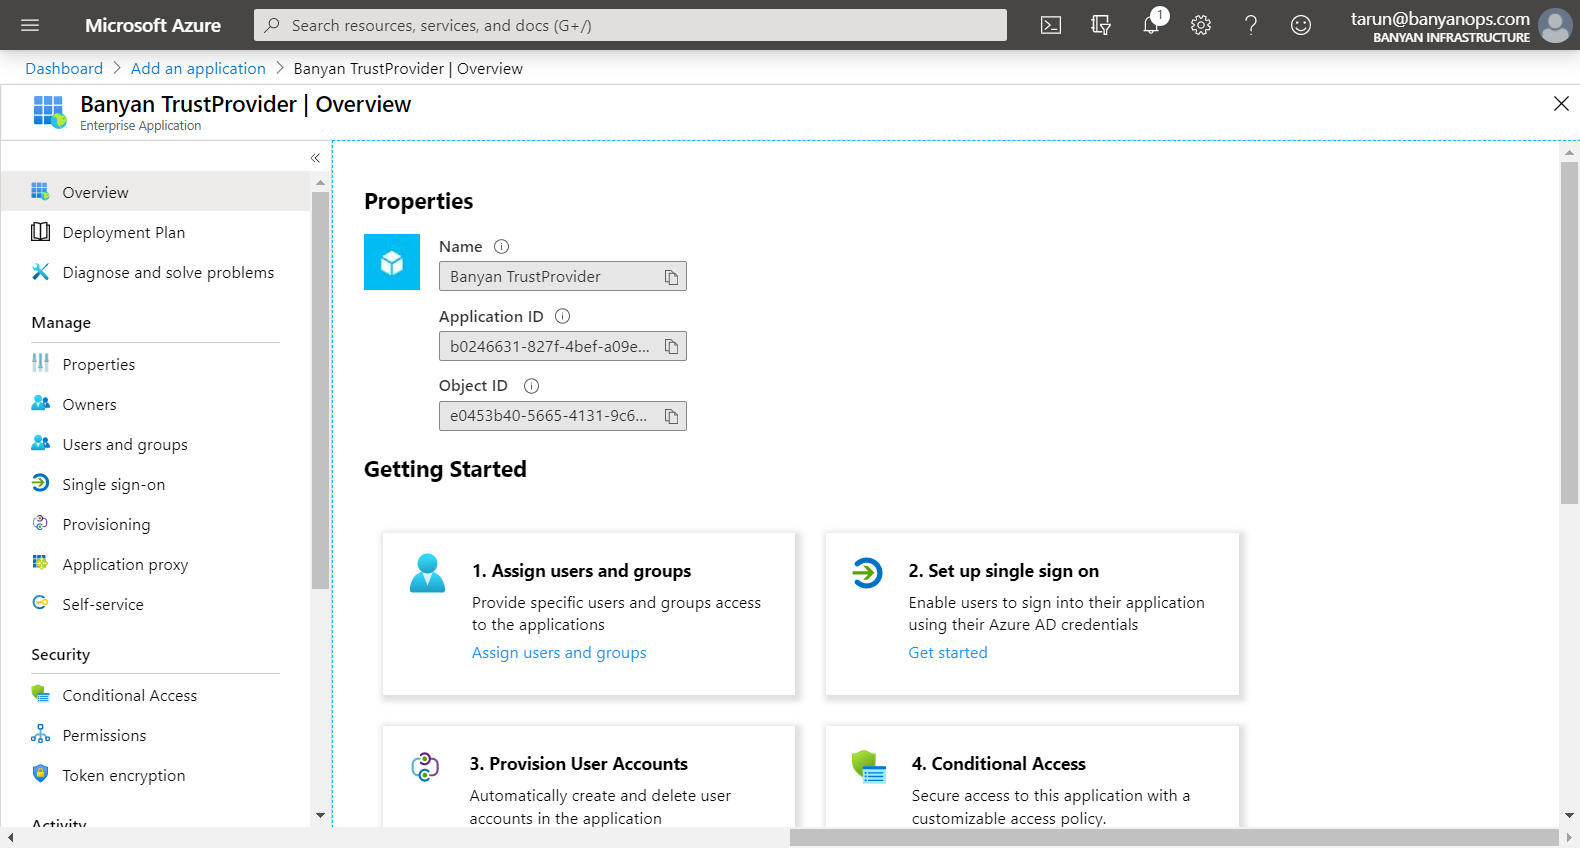Screen dimensions: 1580x848
Task: Collapse the left navigation pane
Action: 315,158
